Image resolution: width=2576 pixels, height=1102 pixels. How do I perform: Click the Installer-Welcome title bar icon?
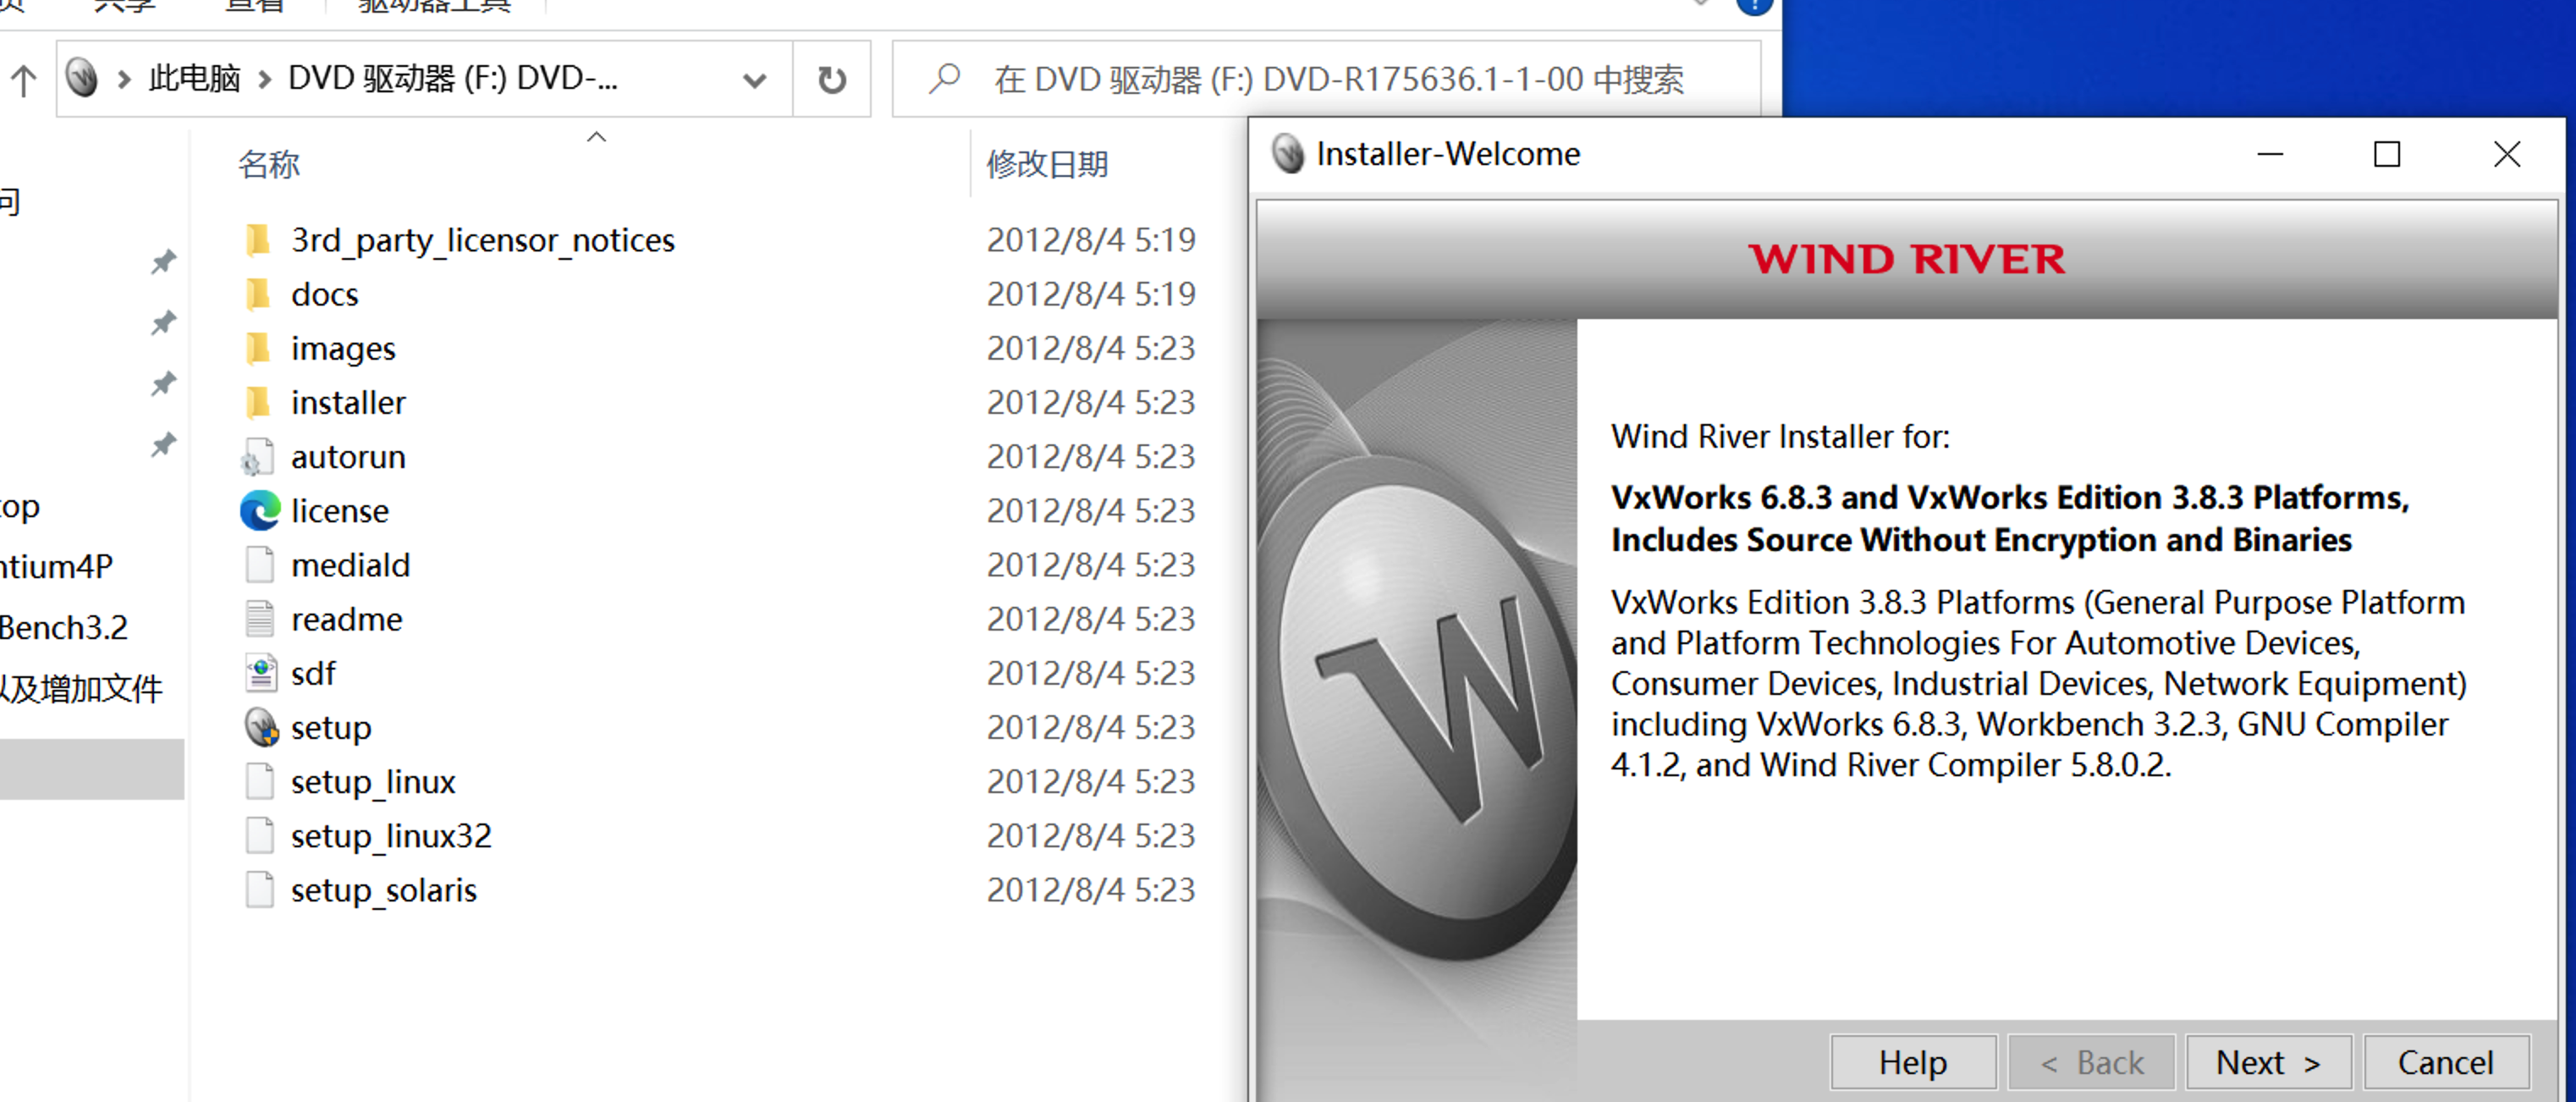1288,154
